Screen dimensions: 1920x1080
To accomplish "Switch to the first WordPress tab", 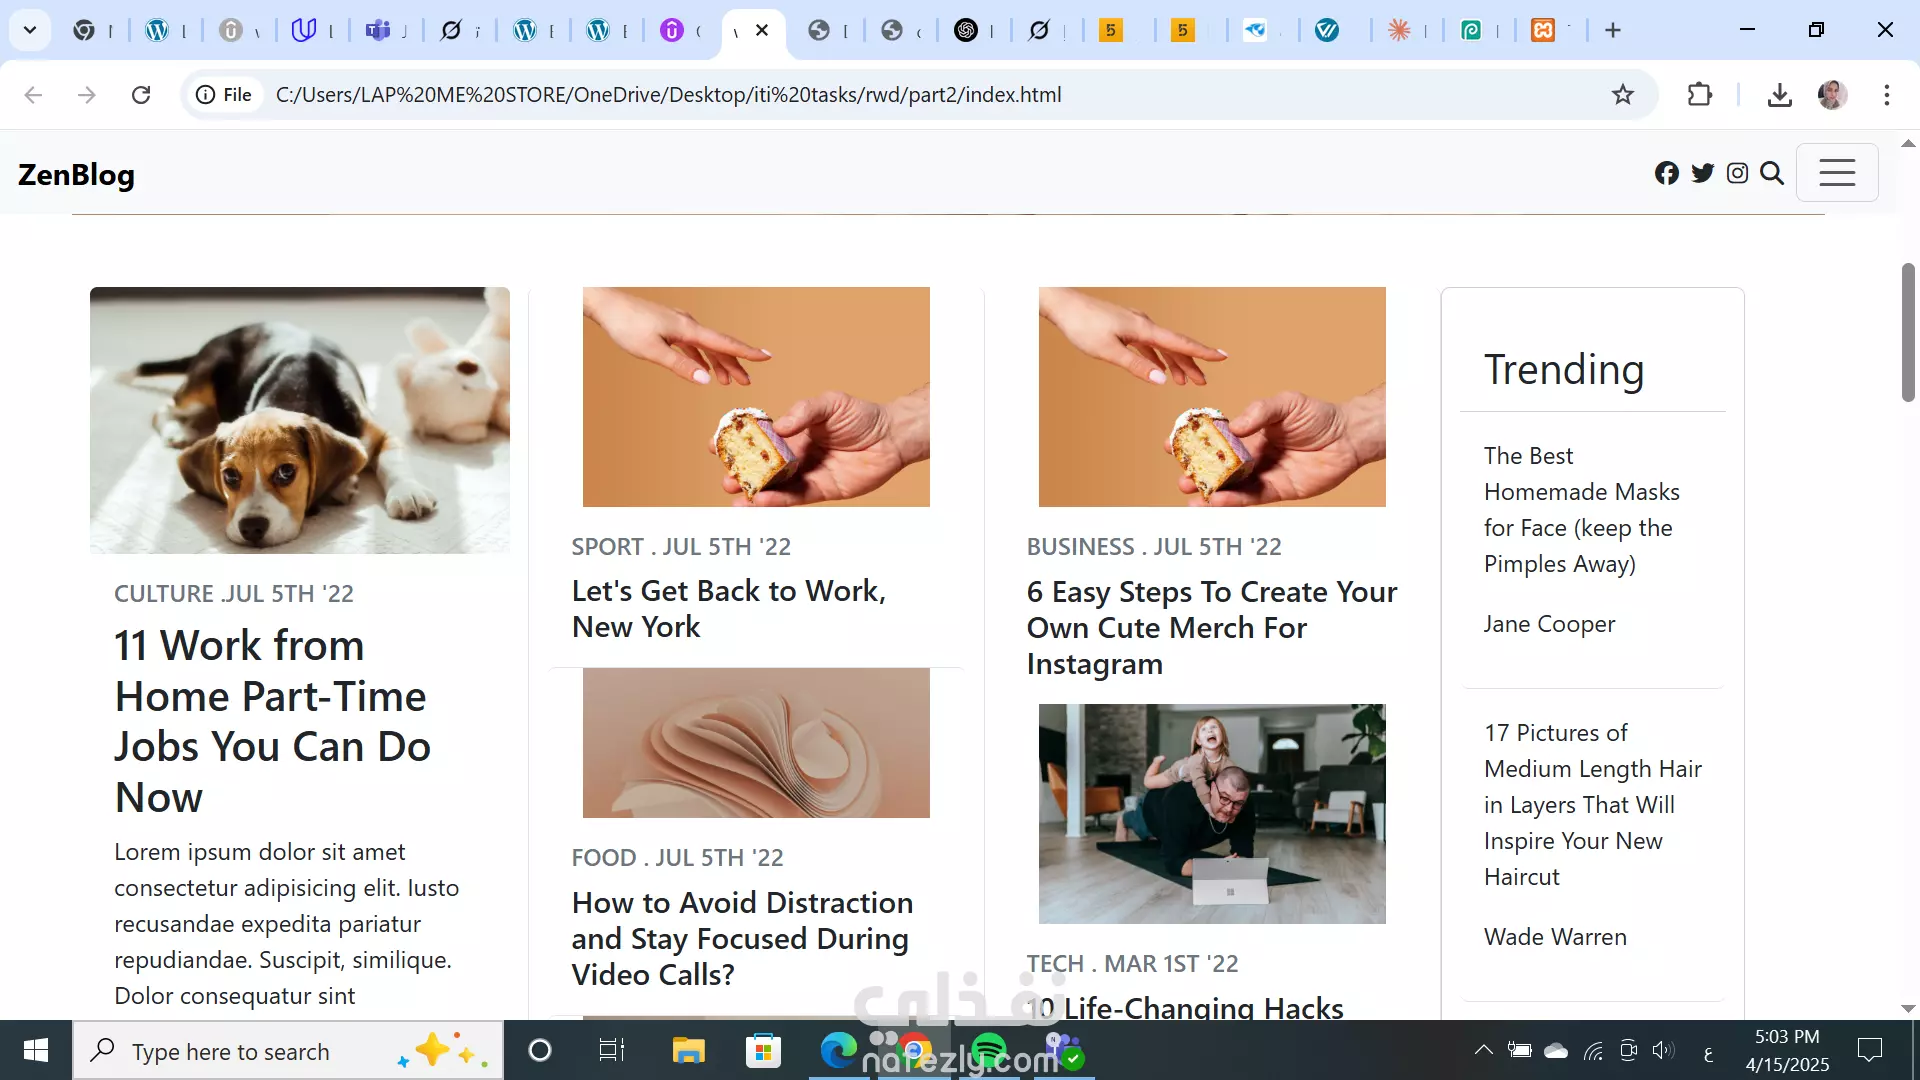I will pos(157,30).
